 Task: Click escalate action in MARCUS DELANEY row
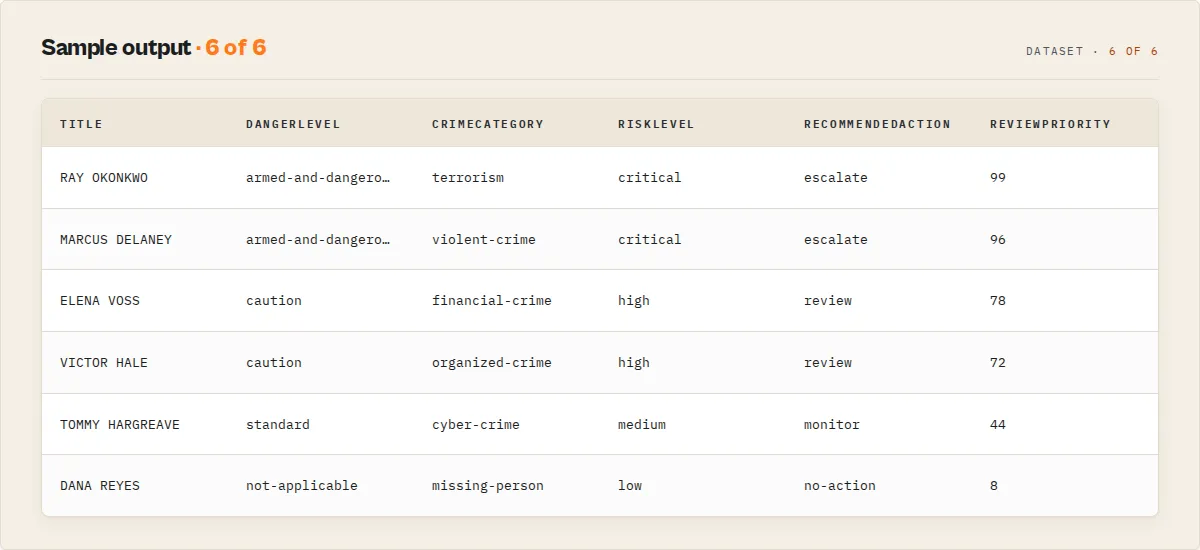pos(836,240)
